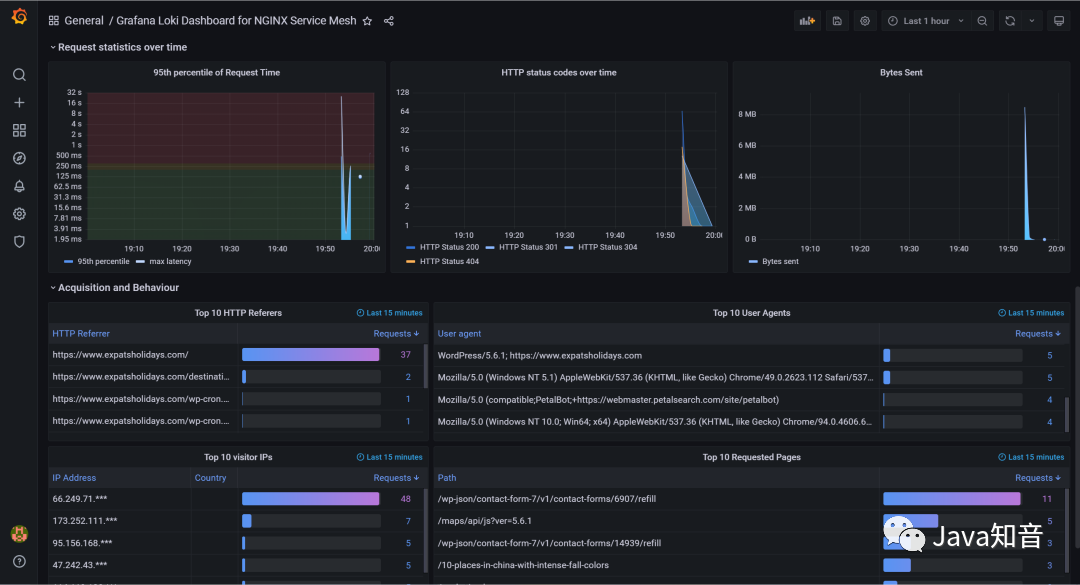The height and width of the screenshot is (585, 1080).
Task: Open Top 10 HTTP Referers panel menu
Action: pyautogui.click(x=238, y=313)
